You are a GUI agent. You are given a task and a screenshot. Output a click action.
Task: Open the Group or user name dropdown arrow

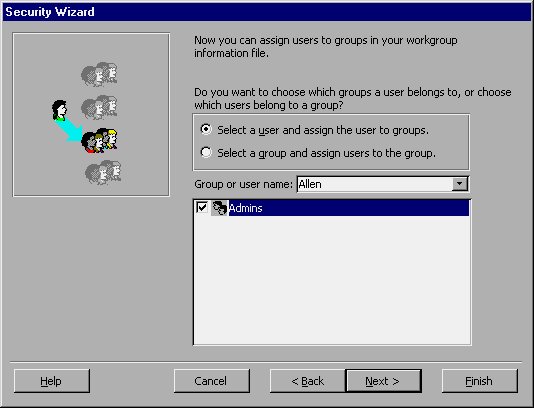point(459,184)
